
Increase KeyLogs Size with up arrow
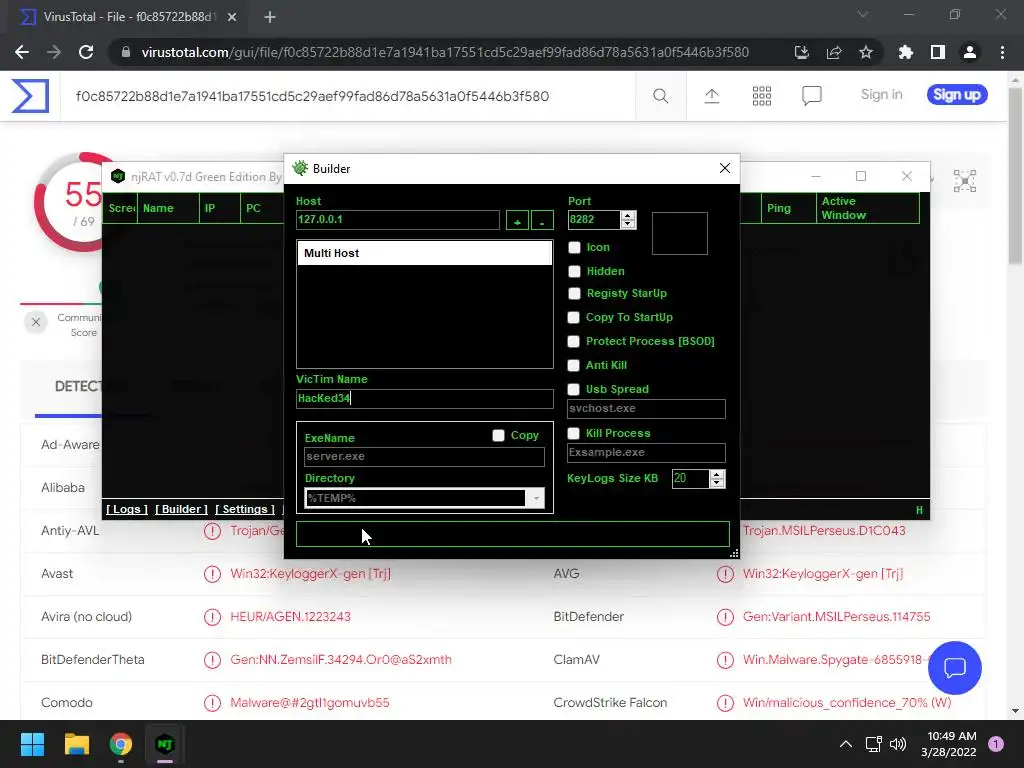click(x=717, y=475)
